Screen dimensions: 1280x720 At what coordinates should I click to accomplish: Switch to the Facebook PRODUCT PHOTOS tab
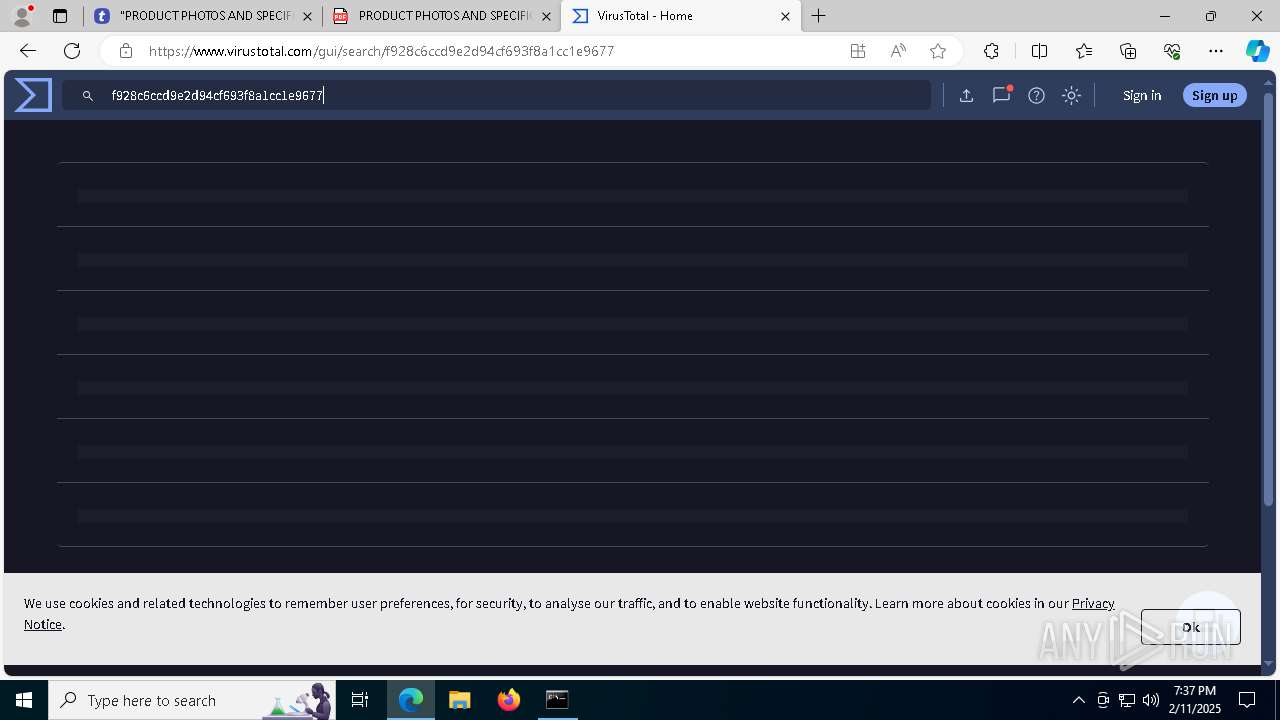point(203,16)
